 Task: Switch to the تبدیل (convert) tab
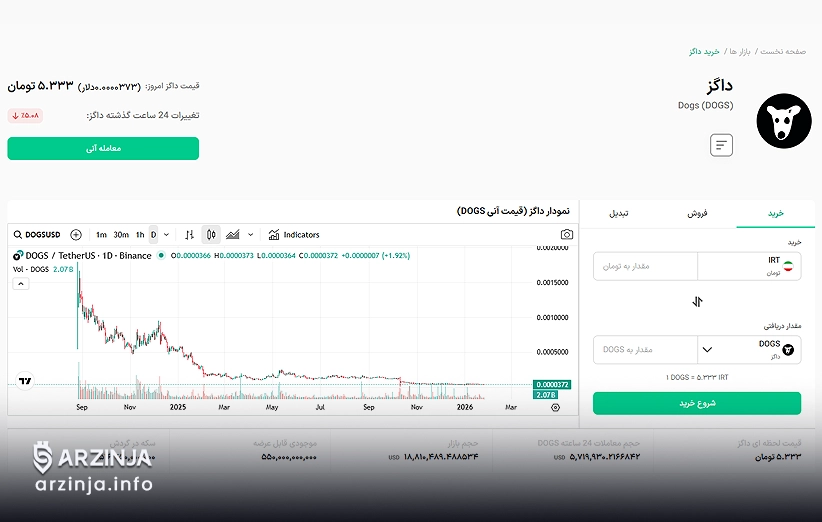pos(620,214)
